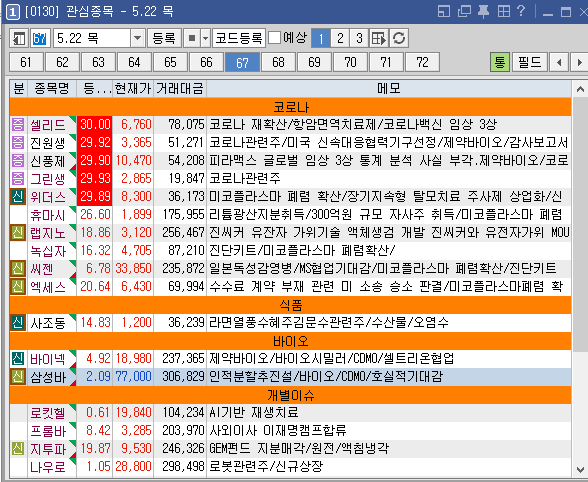The image size is (588, 482).
Task: Click the screen layout icon in title bar
Action: [x=444, y=12]
